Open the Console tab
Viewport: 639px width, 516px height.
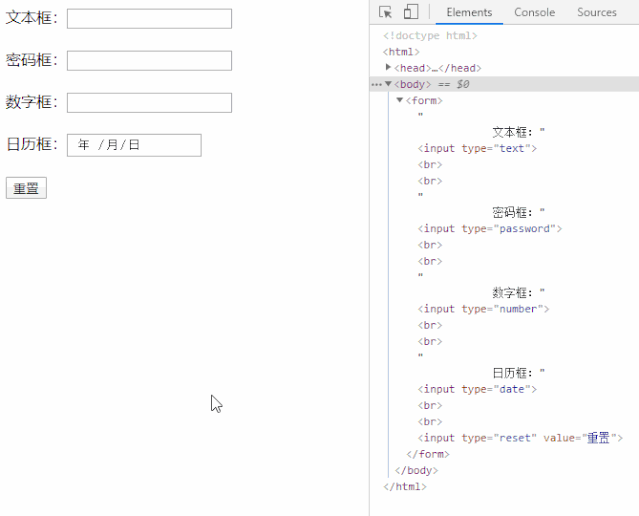tap(534, 12)
